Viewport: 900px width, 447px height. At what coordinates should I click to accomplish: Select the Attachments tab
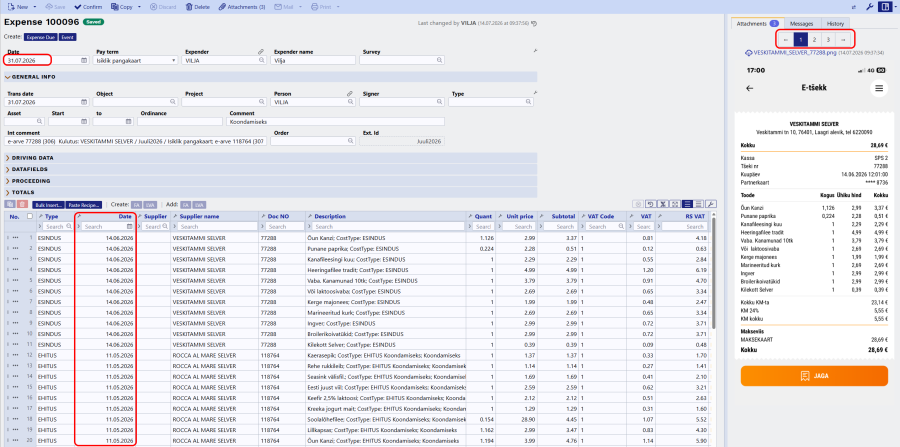click(x=757, y=24)
